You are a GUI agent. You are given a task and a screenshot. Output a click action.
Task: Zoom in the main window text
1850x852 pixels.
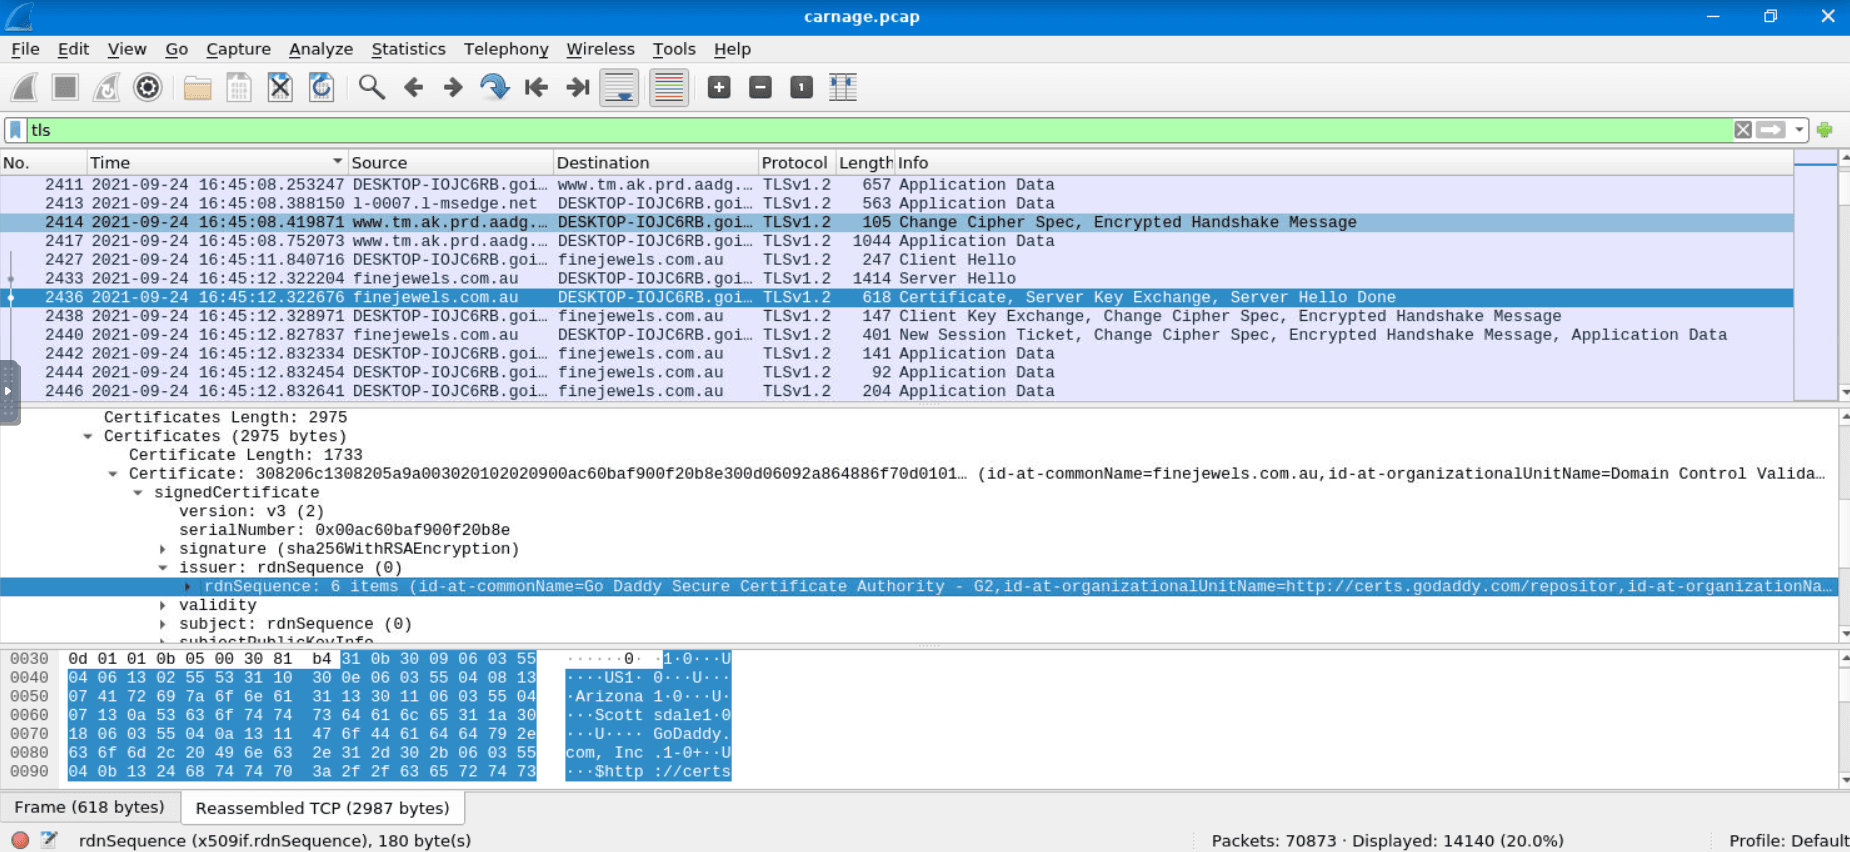[x=719, y=88]
